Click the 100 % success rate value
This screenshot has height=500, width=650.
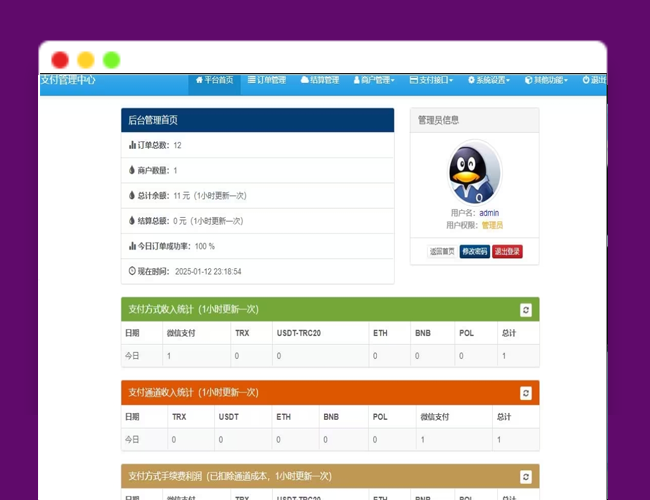(x=205, y=246)
